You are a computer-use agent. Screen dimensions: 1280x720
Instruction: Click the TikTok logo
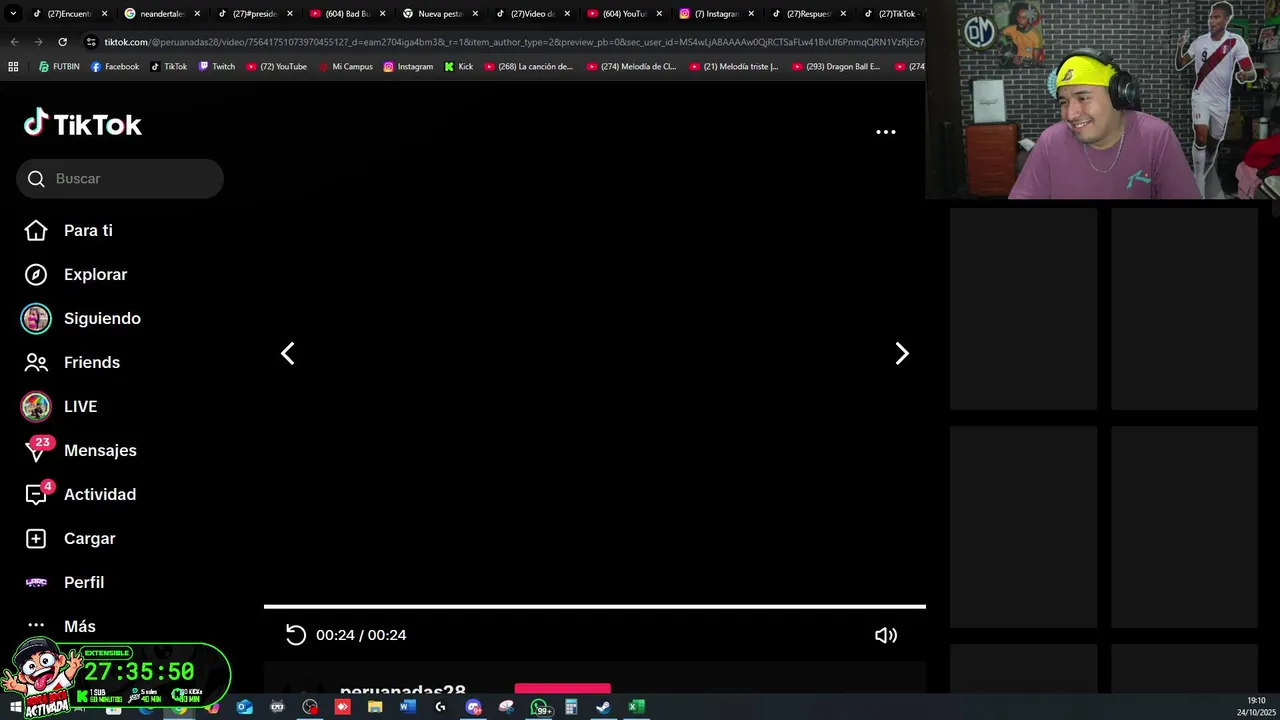pos(83,124)
